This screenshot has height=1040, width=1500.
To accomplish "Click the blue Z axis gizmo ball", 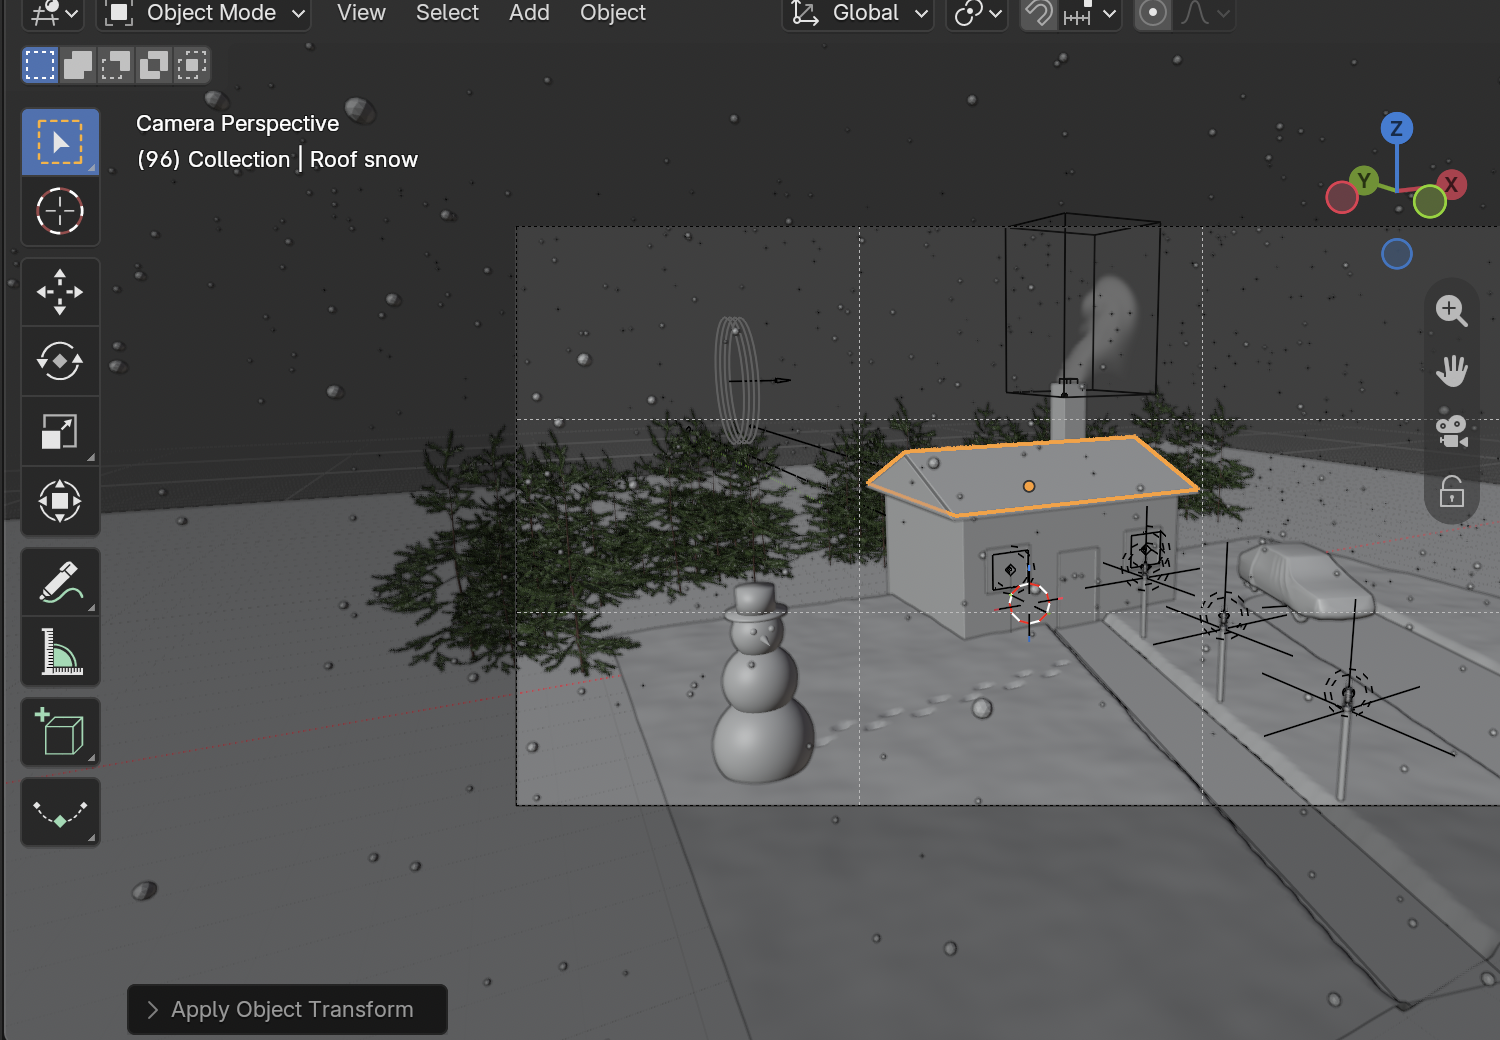I will point(1397,128).
